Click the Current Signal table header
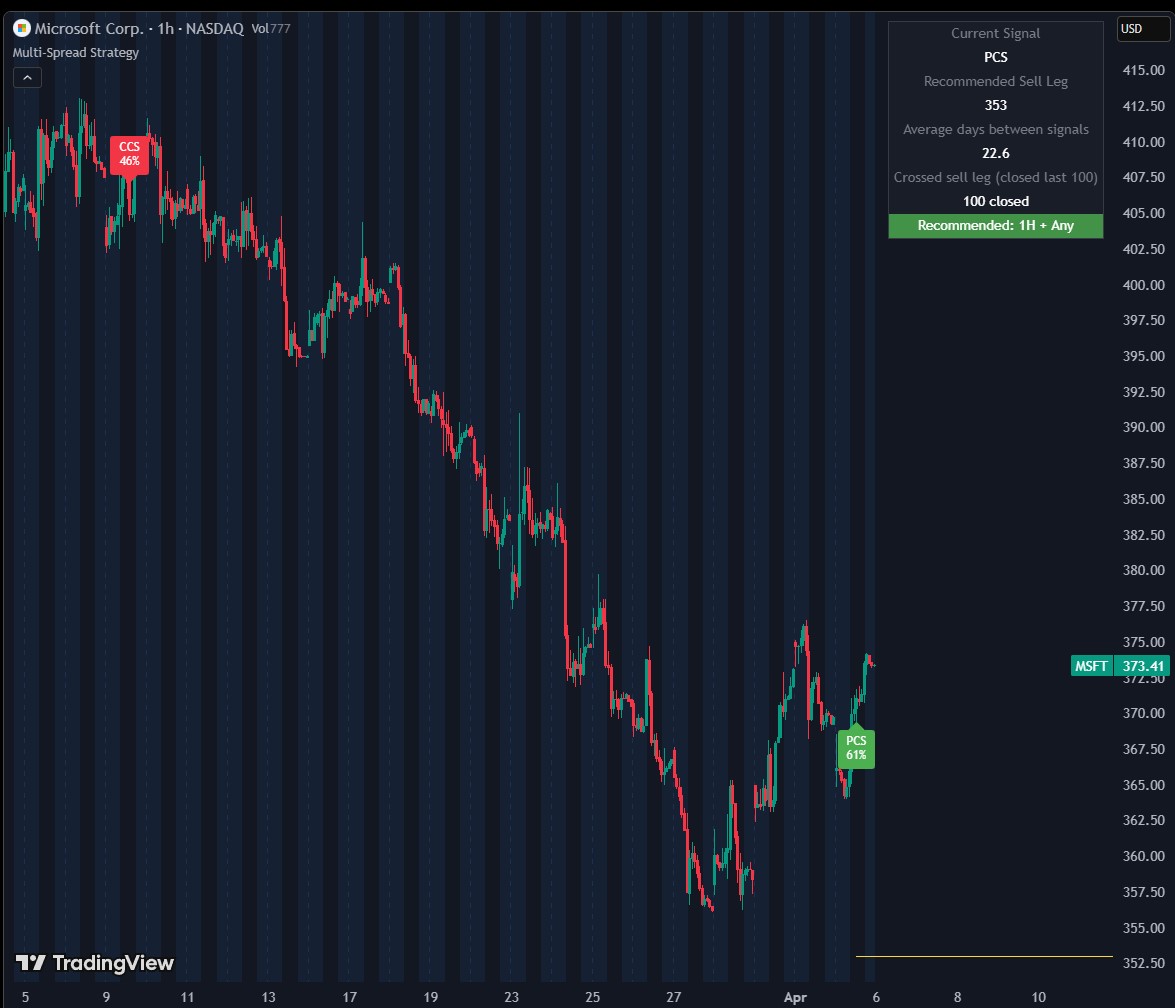Image resolution: width=1175 pixels, height=1008 pixels. 995,33
